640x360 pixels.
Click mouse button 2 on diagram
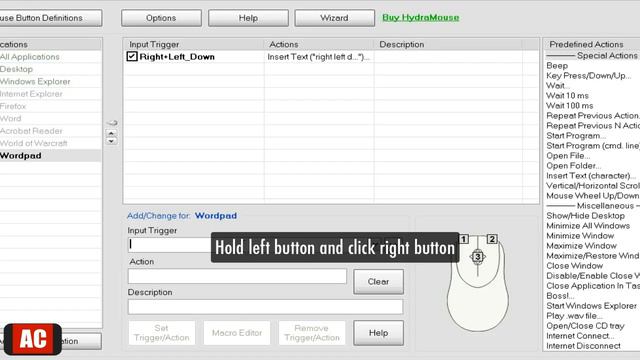click(492, 239)
